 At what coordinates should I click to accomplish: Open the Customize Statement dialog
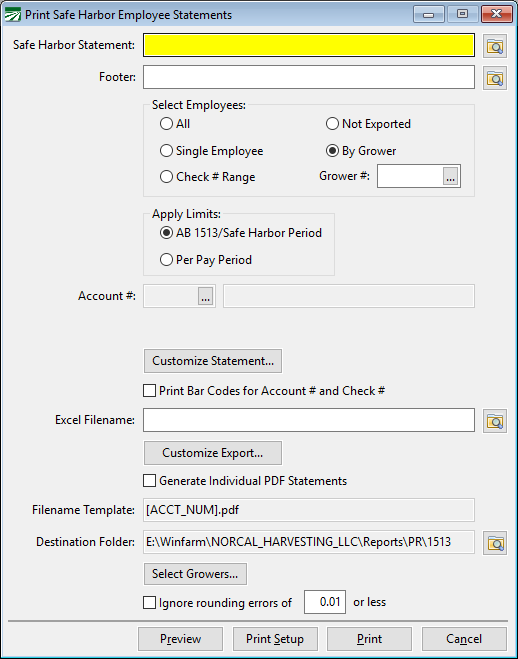tap(213, 361)
